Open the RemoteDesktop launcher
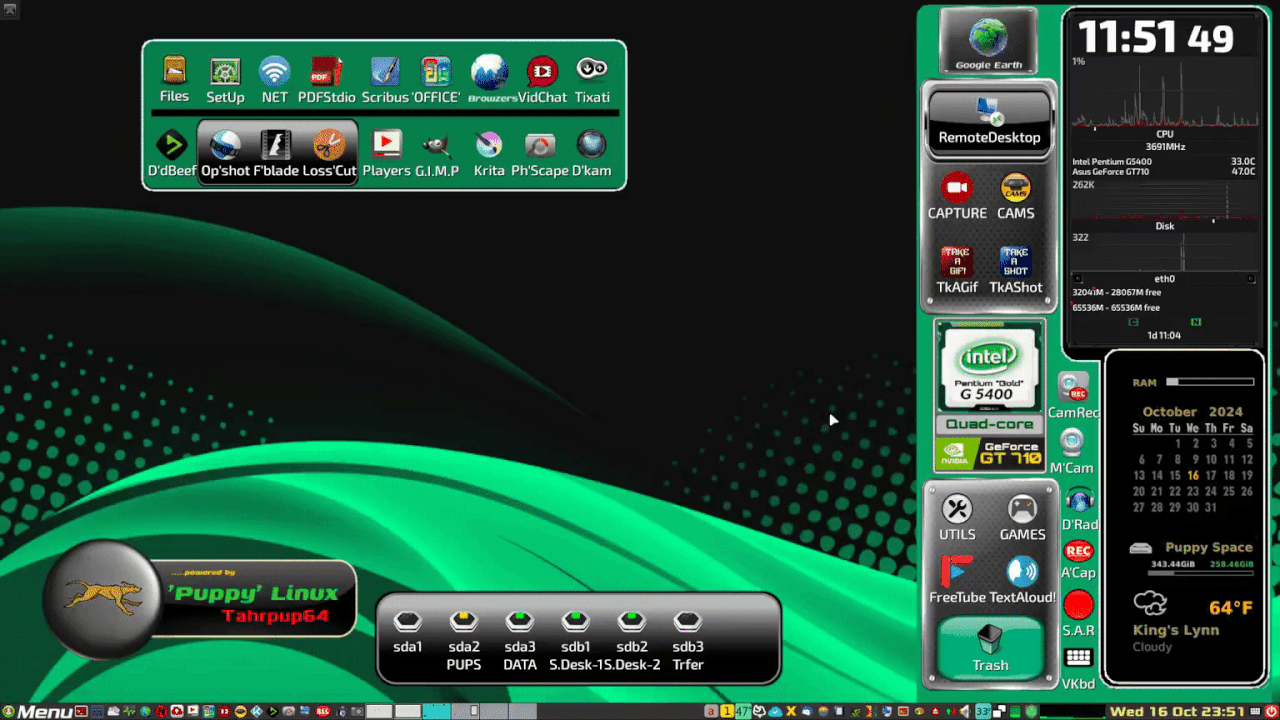The image size is (1280, 720). [990, 122]
